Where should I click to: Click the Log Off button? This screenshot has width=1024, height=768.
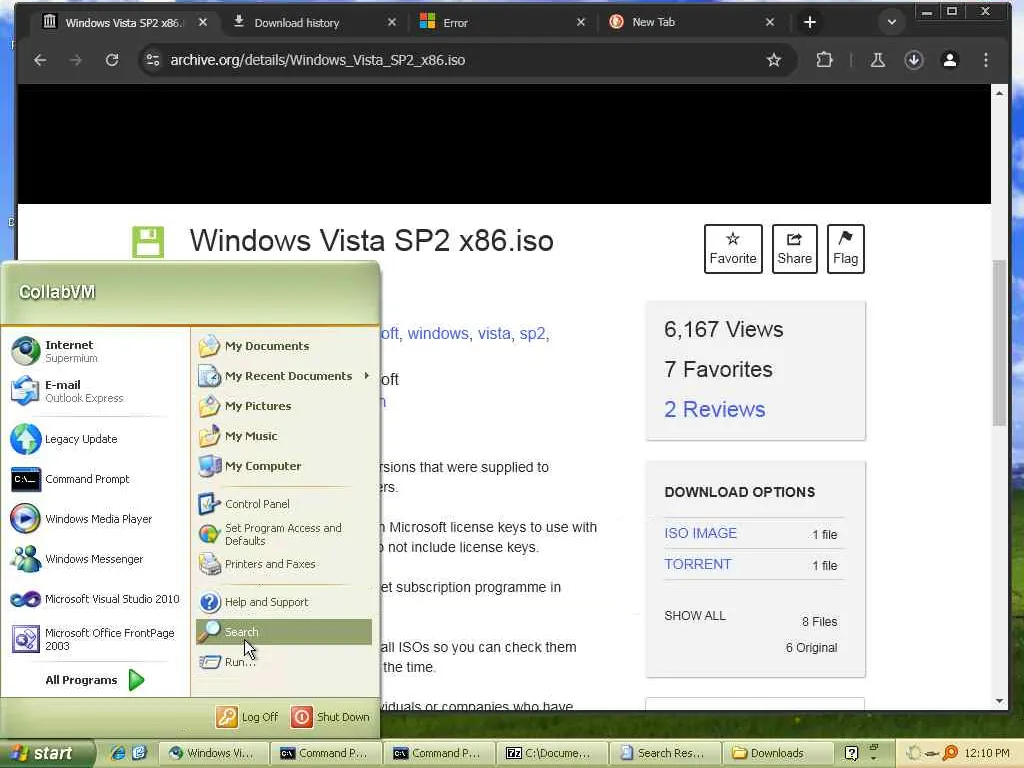[x=248, y=716]
